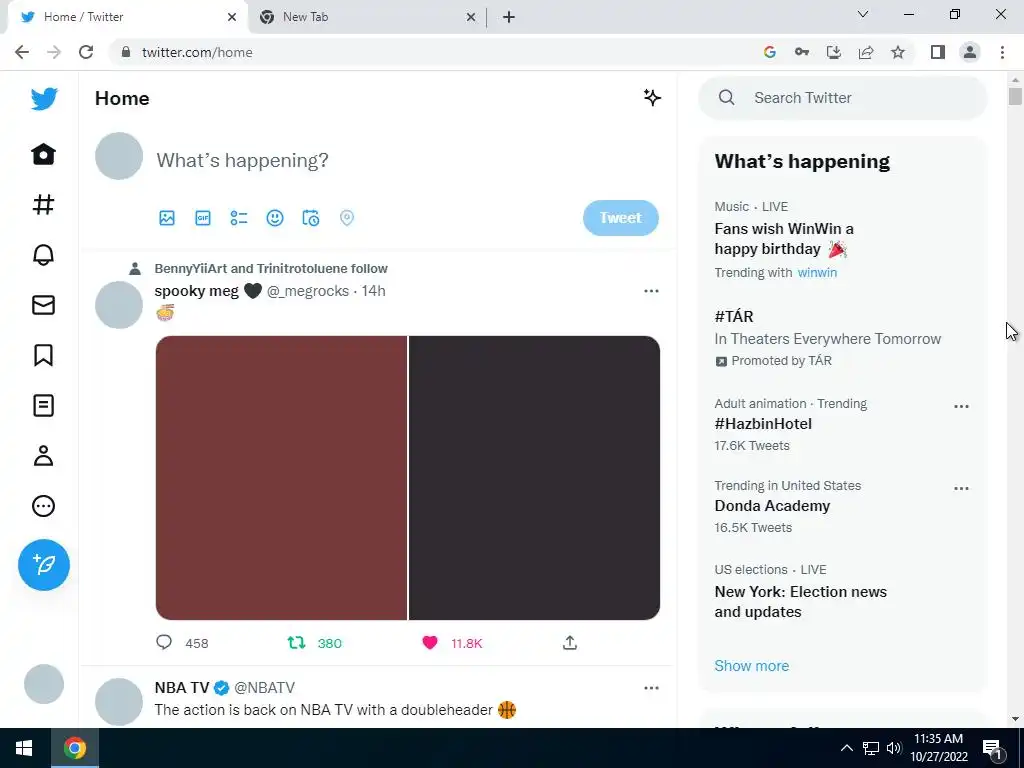Click the Top Tweets sparkle icon

click(x=652, y=98)
